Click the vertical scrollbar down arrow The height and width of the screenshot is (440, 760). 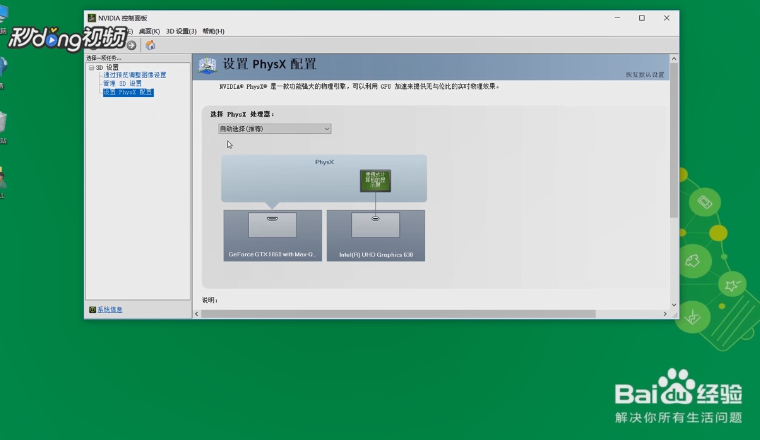(x=674, y=305)
